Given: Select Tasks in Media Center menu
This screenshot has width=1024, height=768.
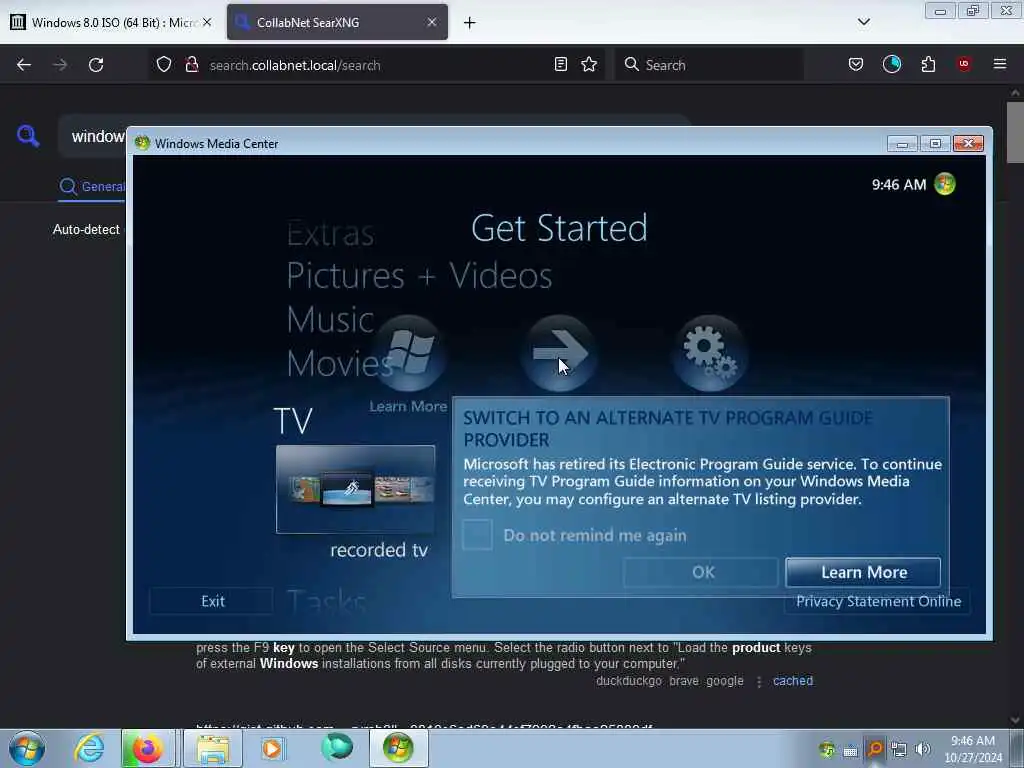Looking at the screenshot, I should click(327, 601).
